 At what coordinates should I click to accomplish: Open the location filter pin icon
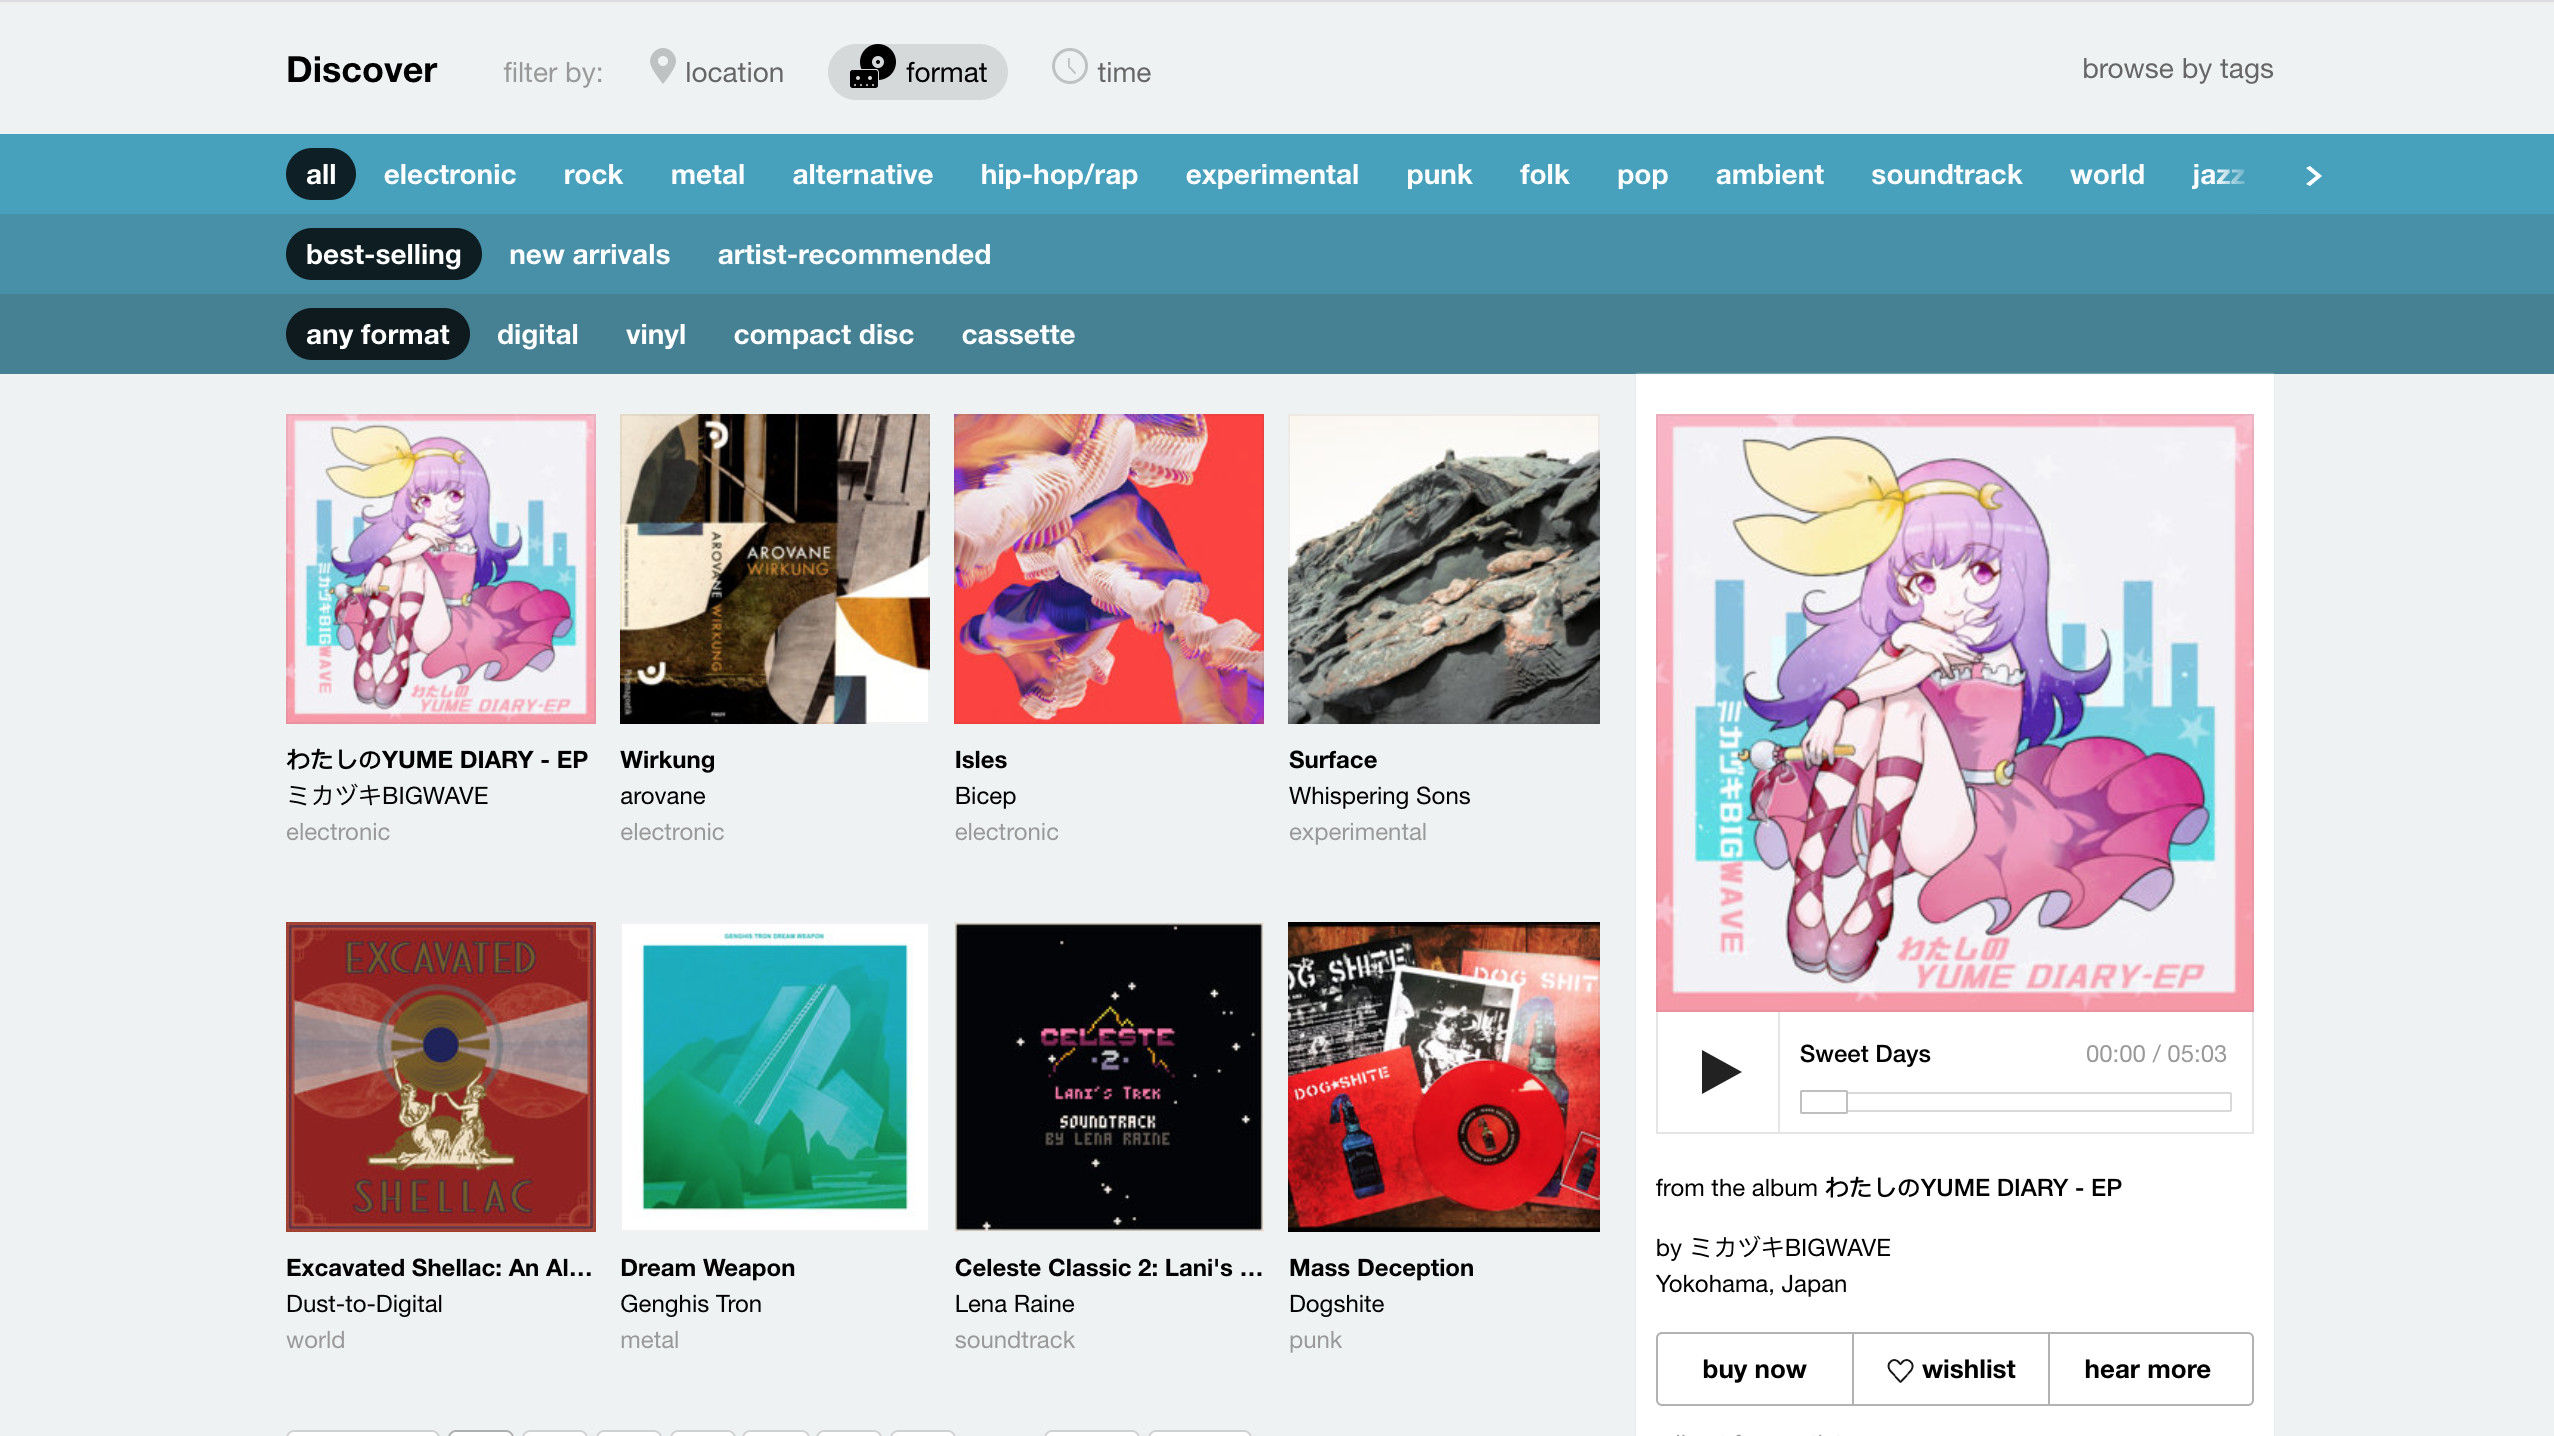(662, 68)
